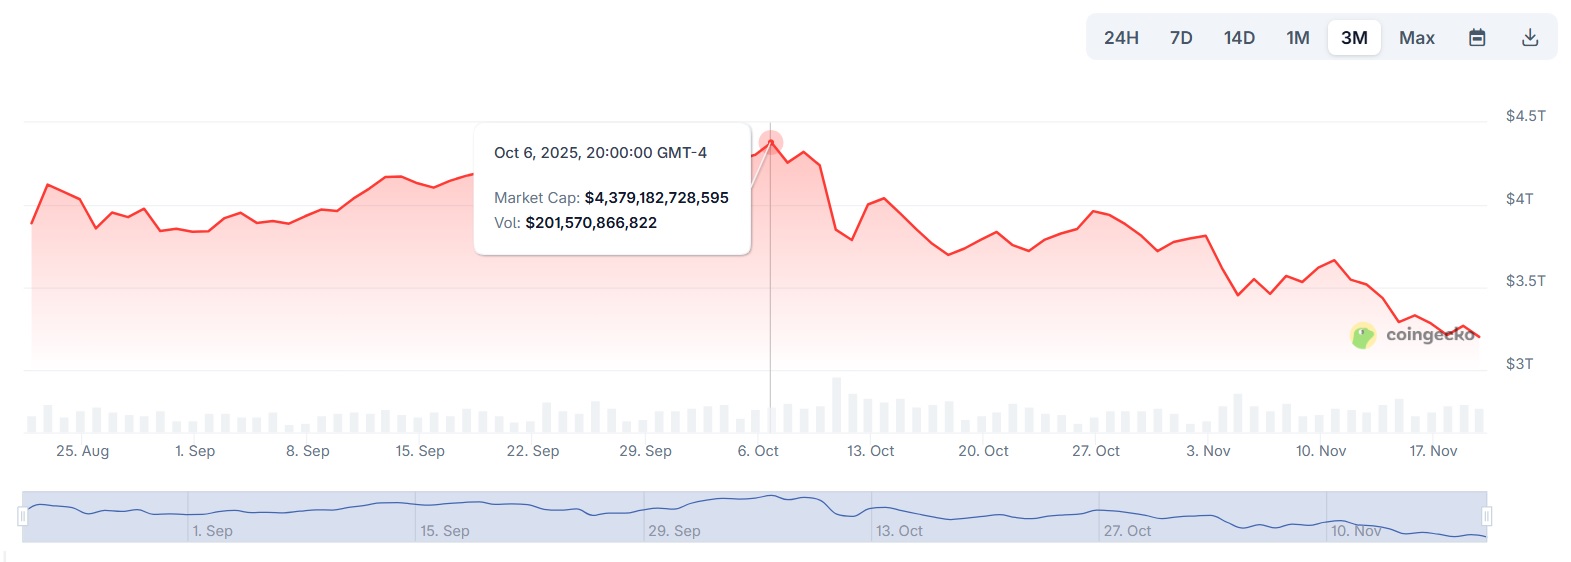Grab the right navigator range handle
Viewport: 1571px width, 562px height.
(1487, 516)
